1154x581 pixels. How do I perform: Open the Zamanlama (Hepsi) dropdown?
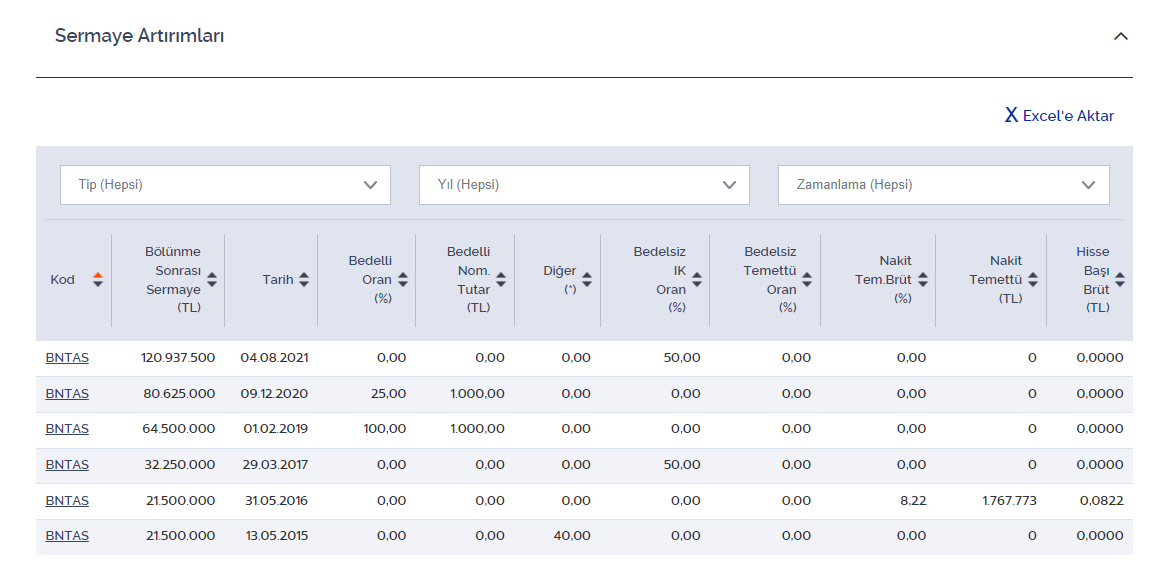pos(943,185)
